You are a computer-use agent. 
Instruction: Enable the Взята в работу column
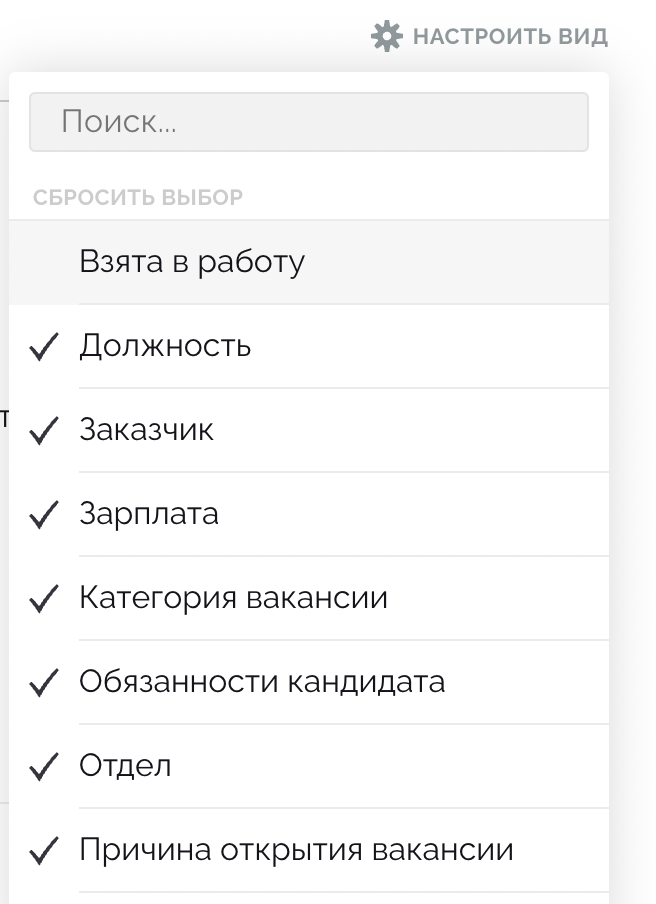click(309, 262)
